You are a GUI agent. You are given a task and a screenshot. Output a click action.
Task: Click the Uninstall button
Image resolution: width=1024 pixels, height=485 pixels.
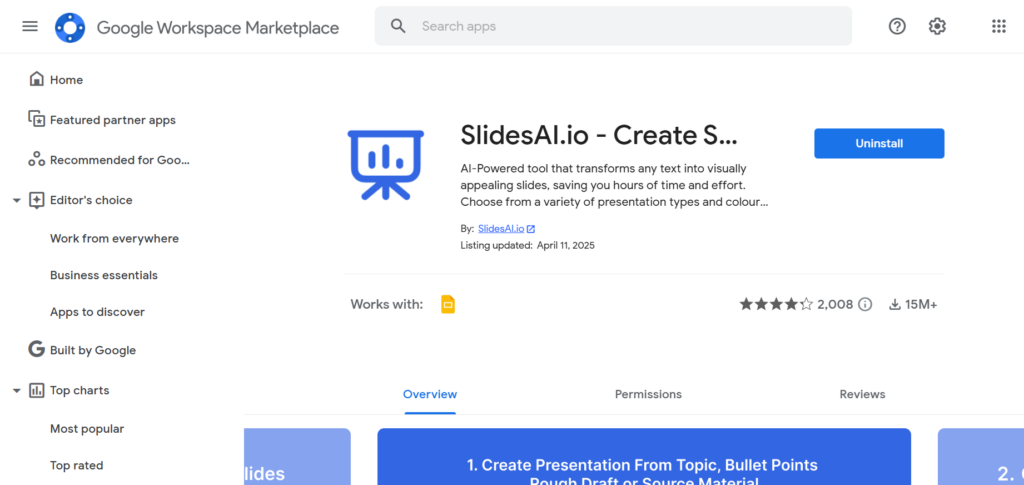(x=879, y=143)
